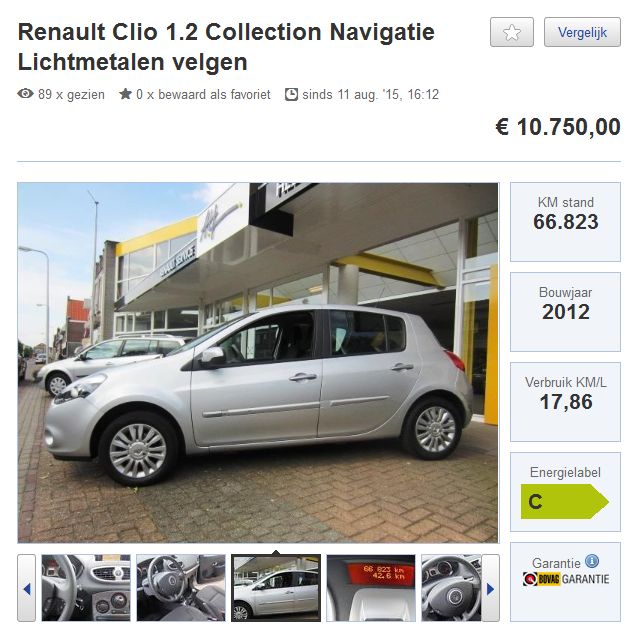Image resolution: width=629 pixels, height=629 pixels.
Task: Click the Verbruik KM/L 17,86 tile
Action: 565,402
